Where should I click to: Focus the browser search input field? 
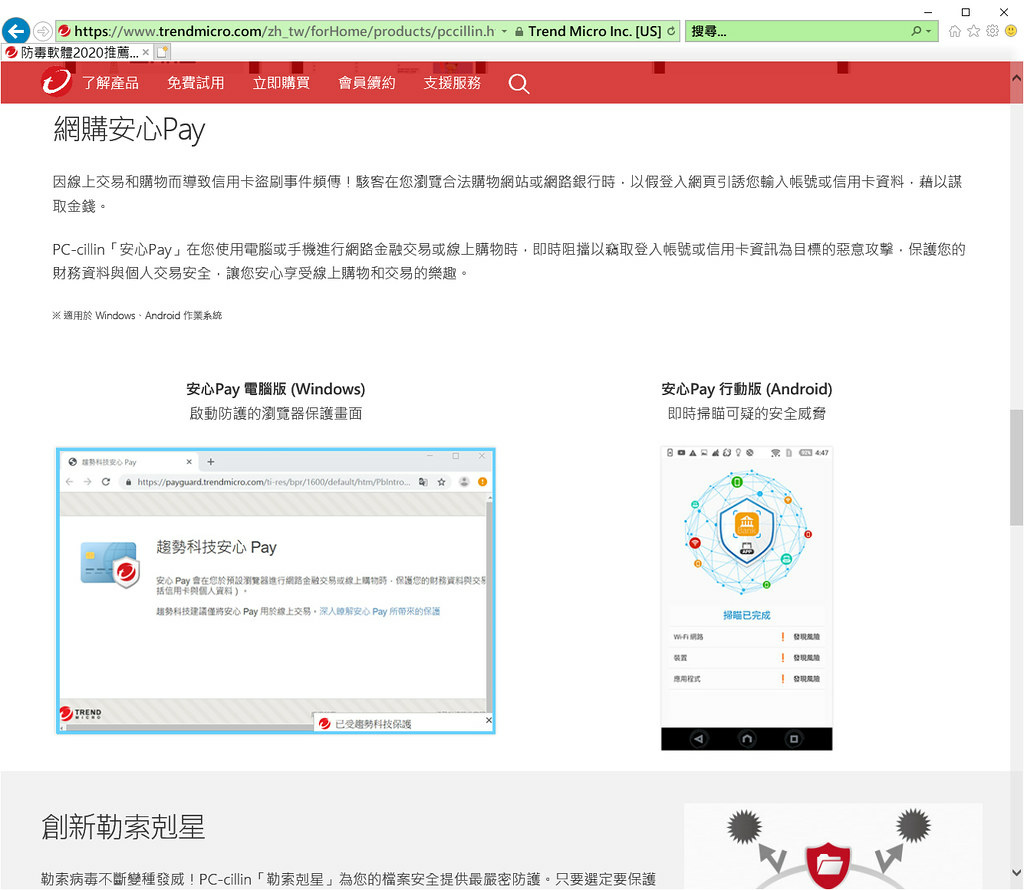pos(797,31)
